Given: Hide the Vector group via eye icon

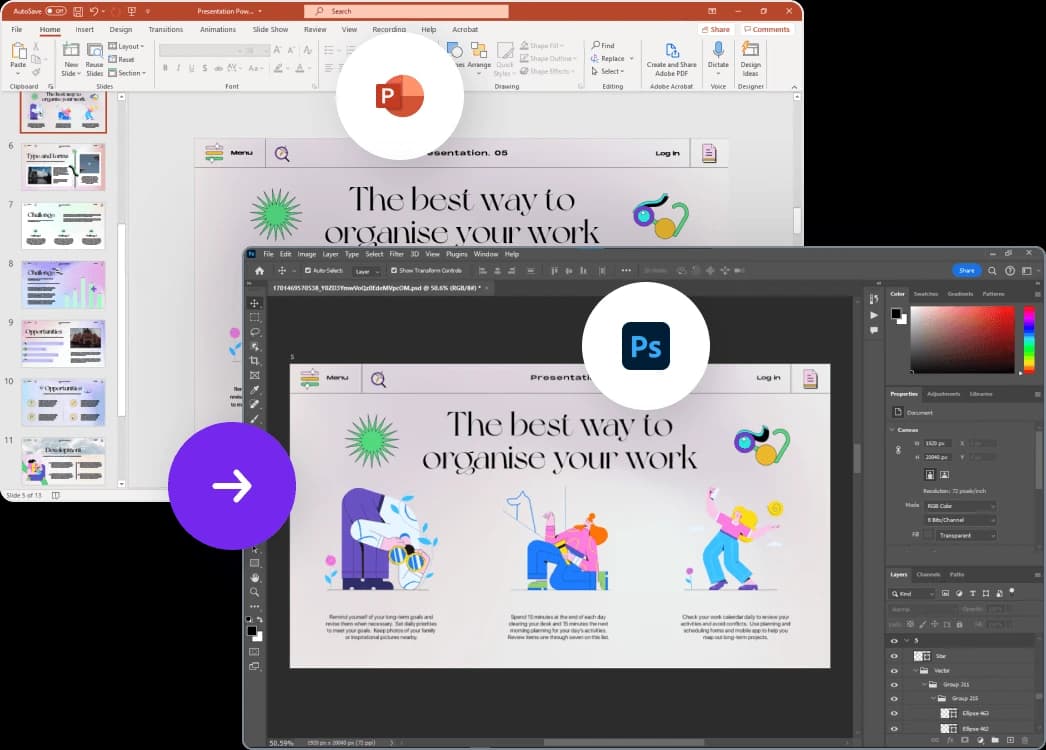Looking at the screenshot, I should (x=894, y=671).
